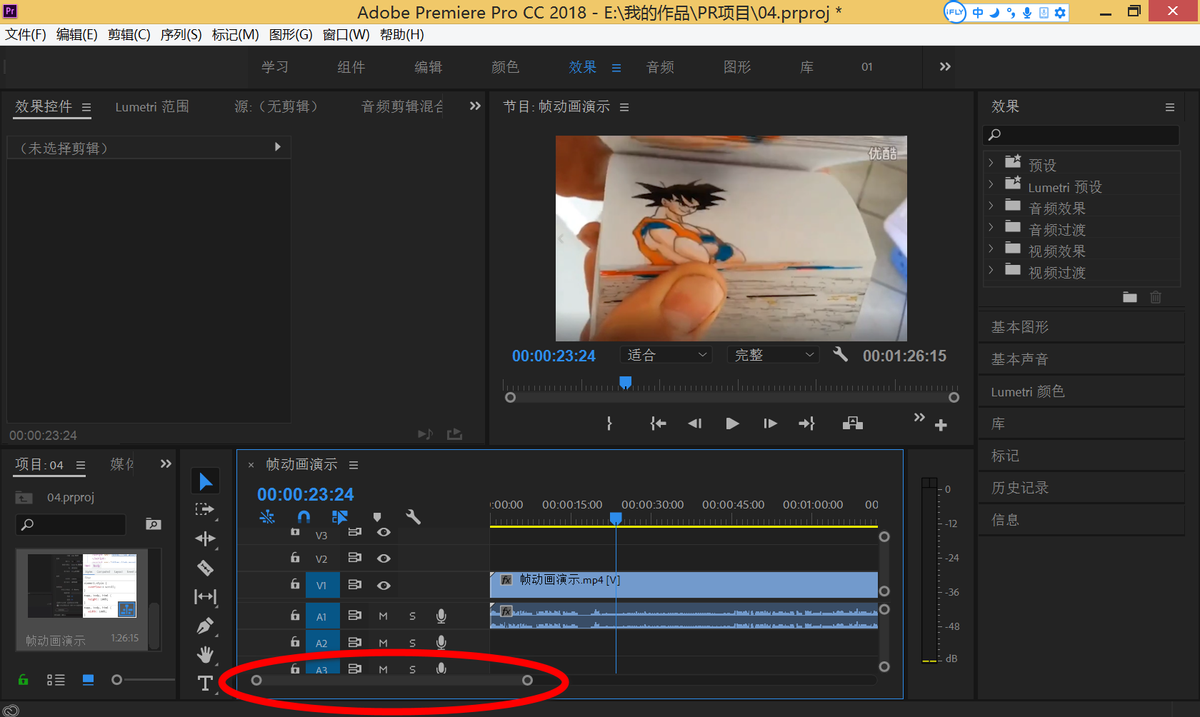1200x717 pixels.
Task: Select the Selection arrow tool
Action: [205, 481]
